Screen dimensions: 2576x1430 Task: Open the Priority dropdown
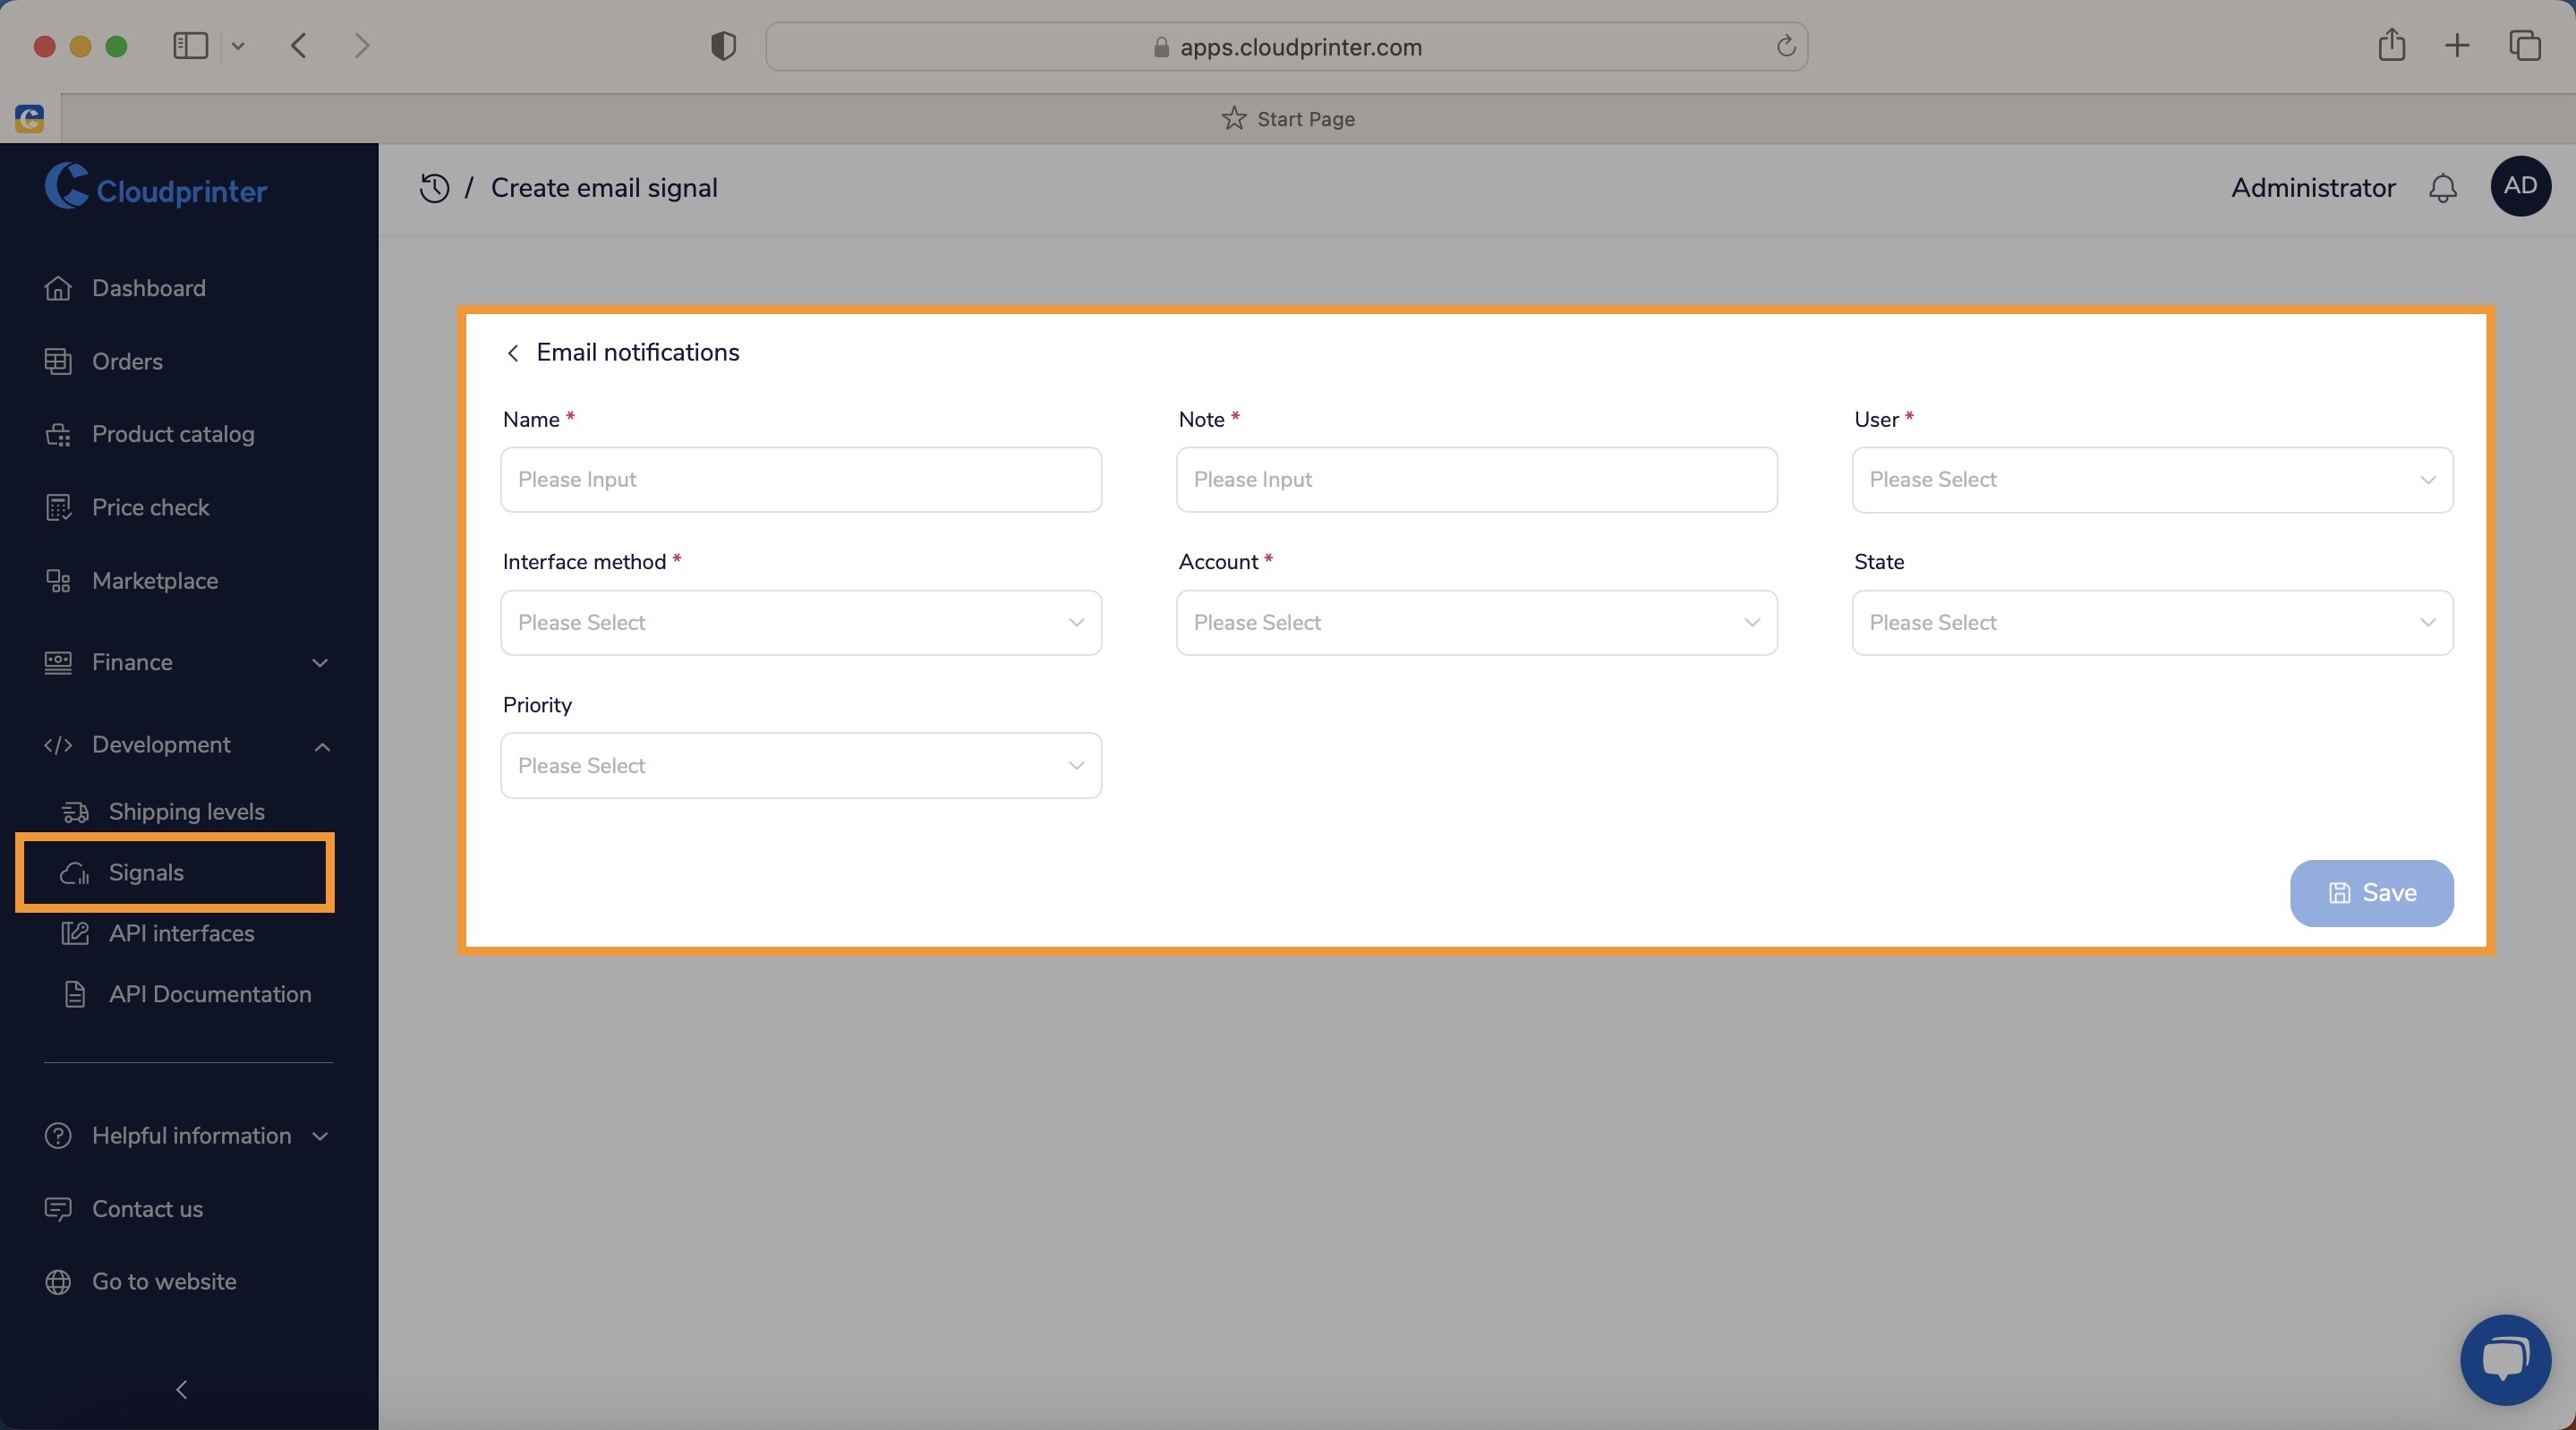[x=801, y=766]
